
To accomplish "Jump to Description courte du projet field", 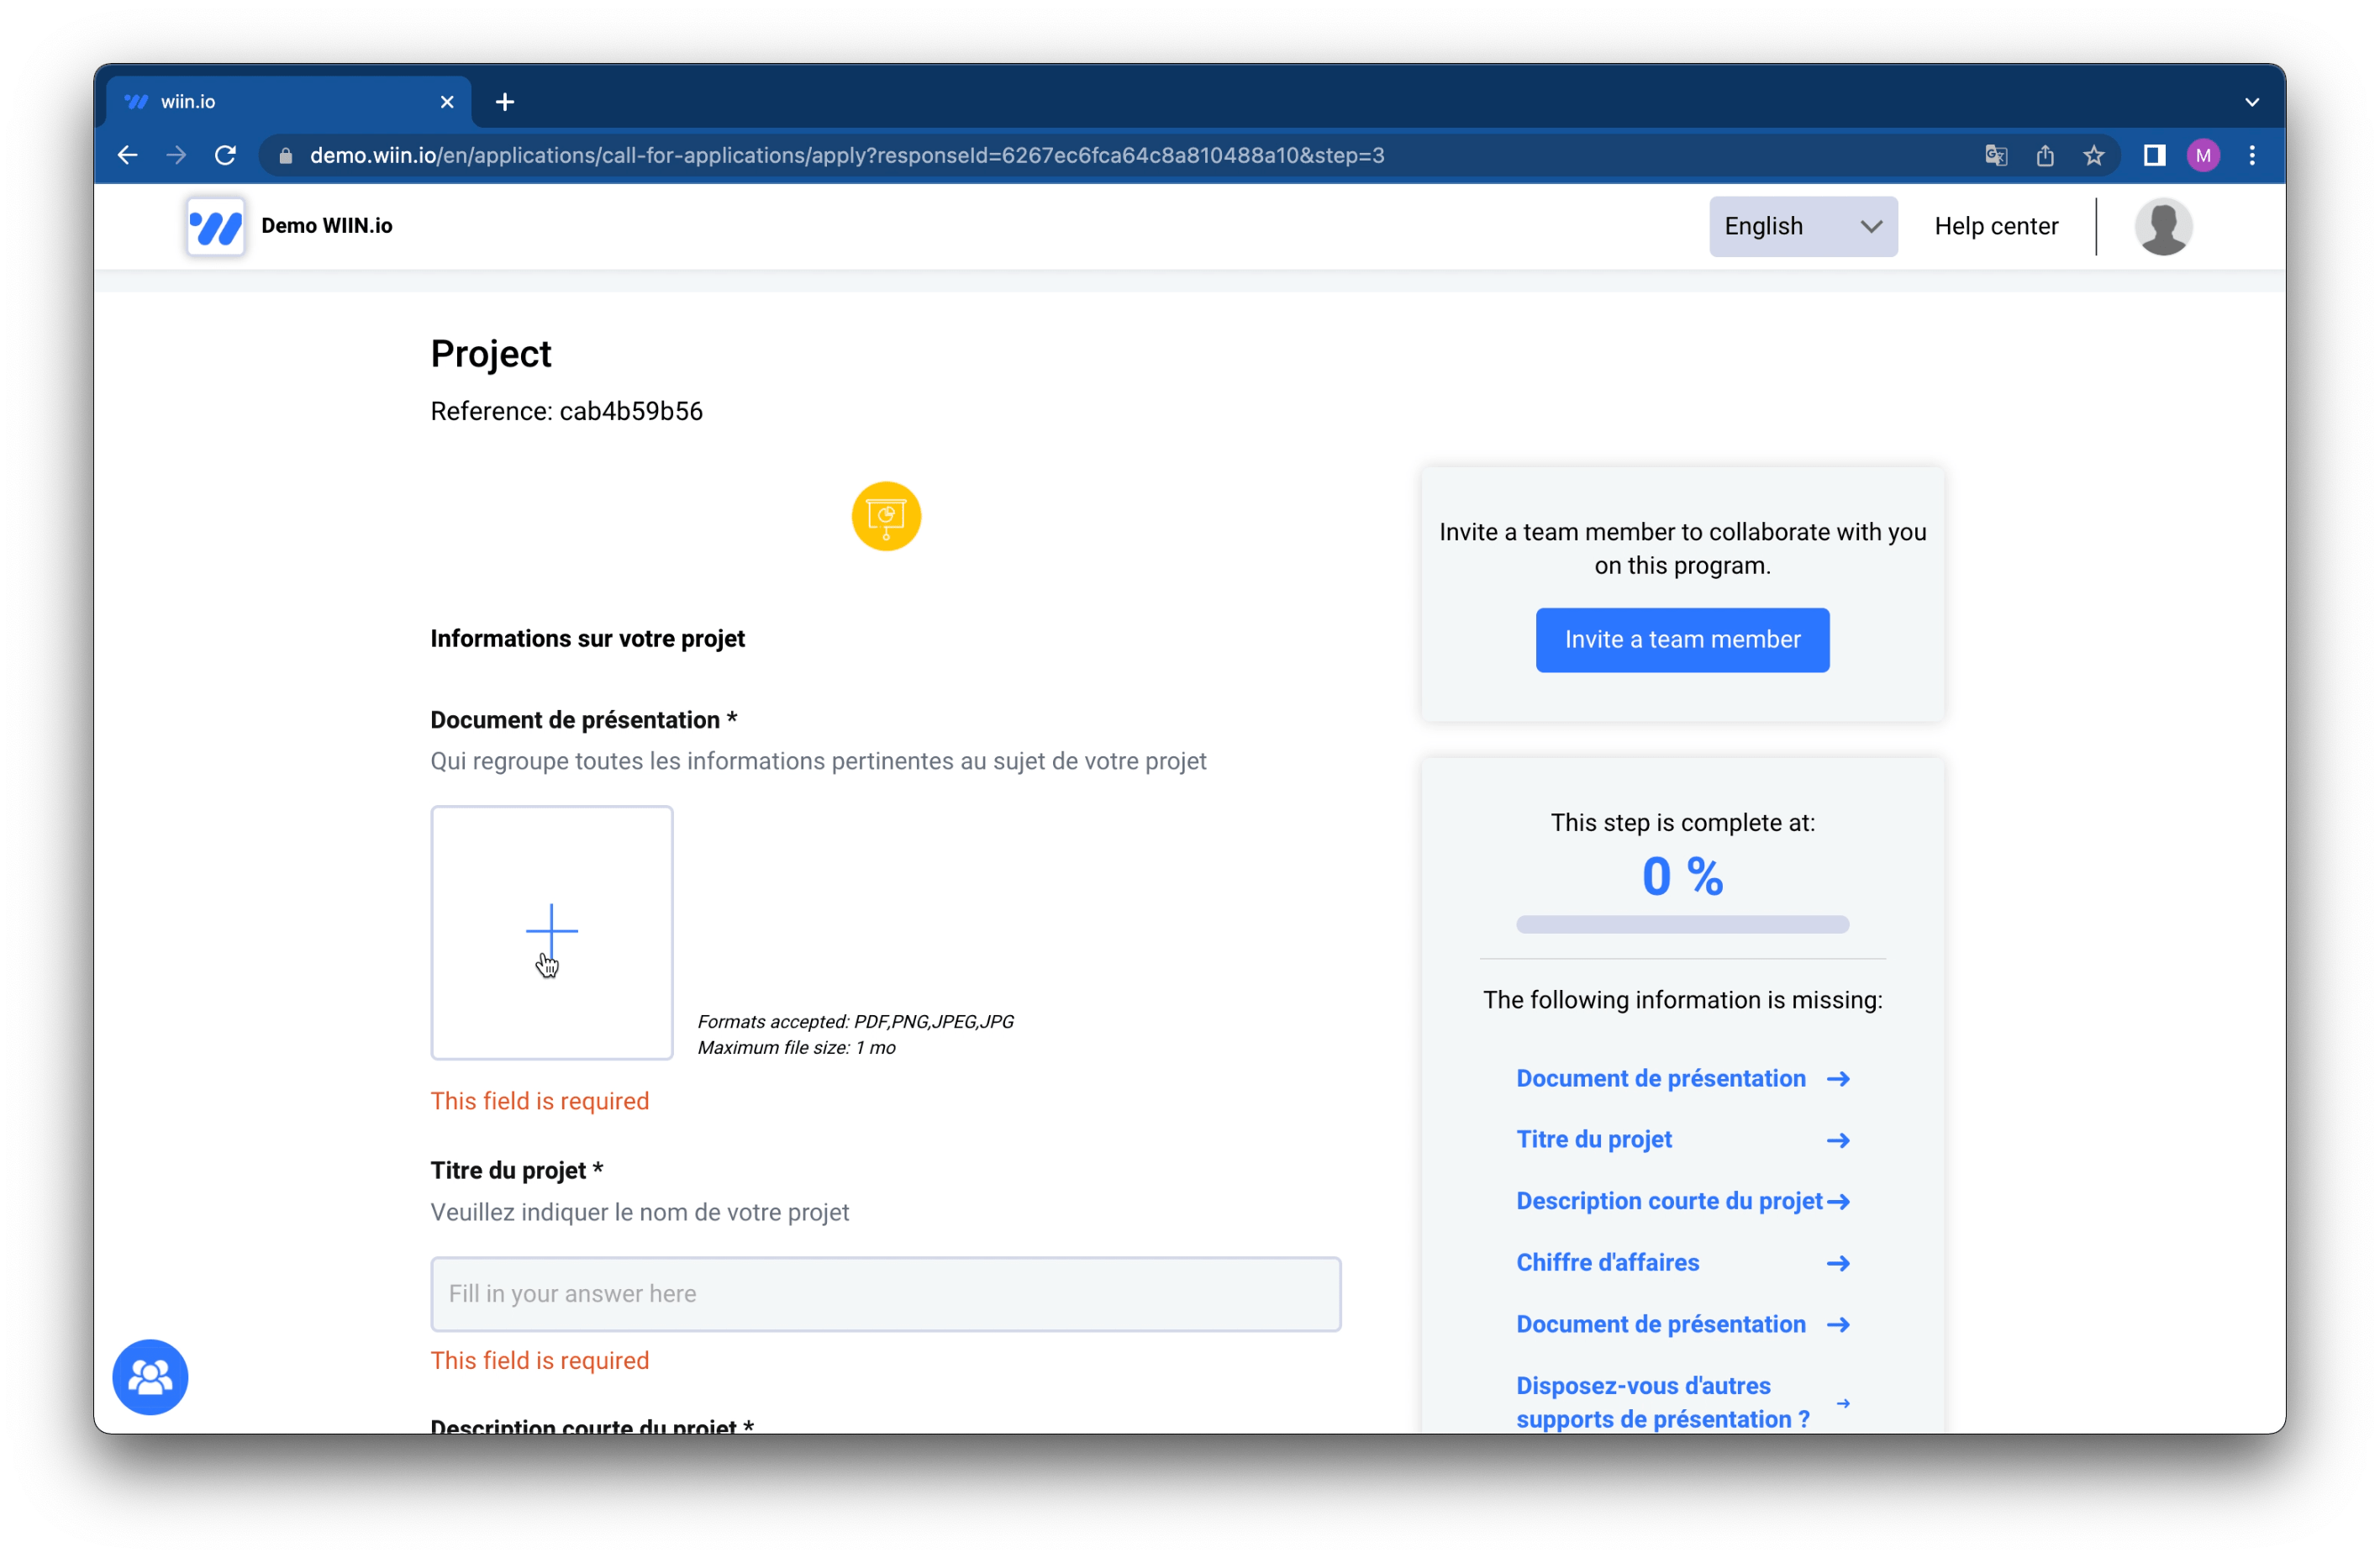I will [1669, 1201].
